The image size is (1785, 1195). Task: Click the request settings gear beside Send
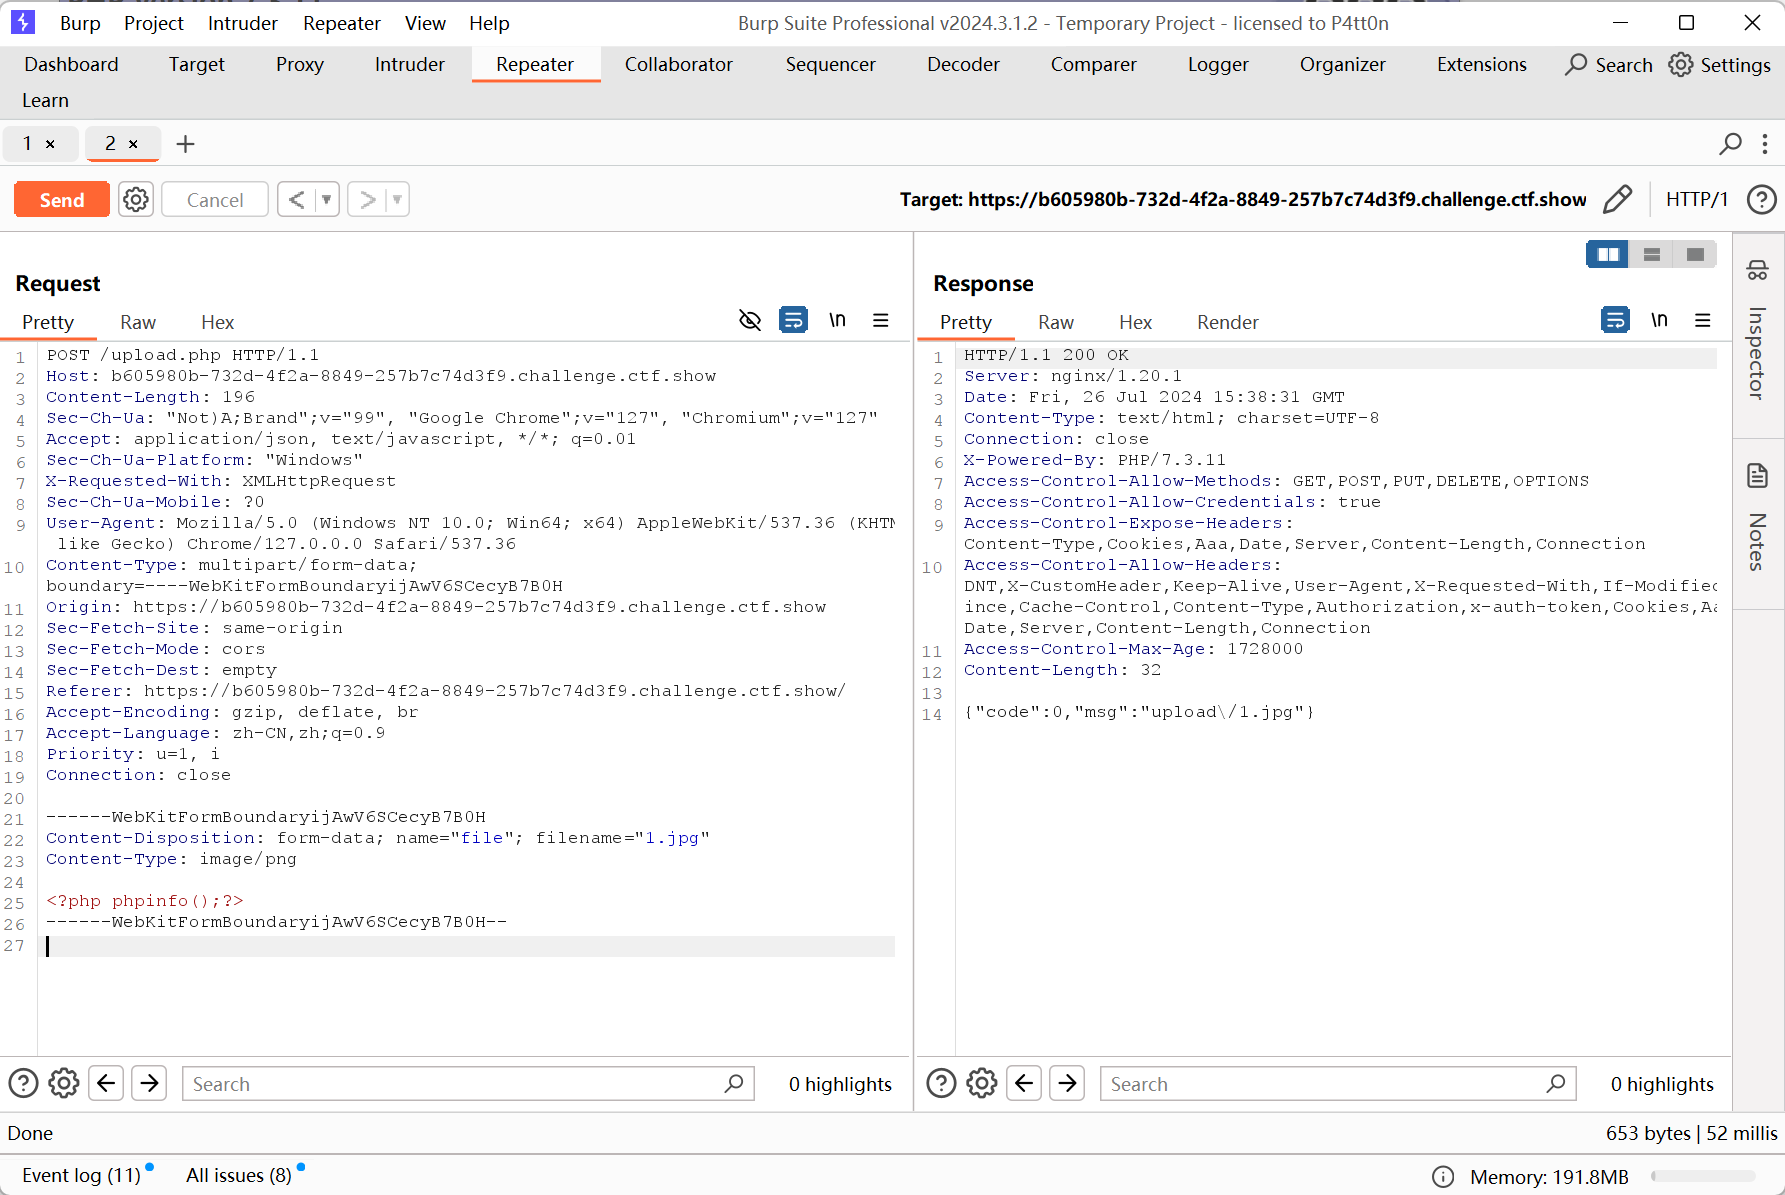click(x=136, y=200)
